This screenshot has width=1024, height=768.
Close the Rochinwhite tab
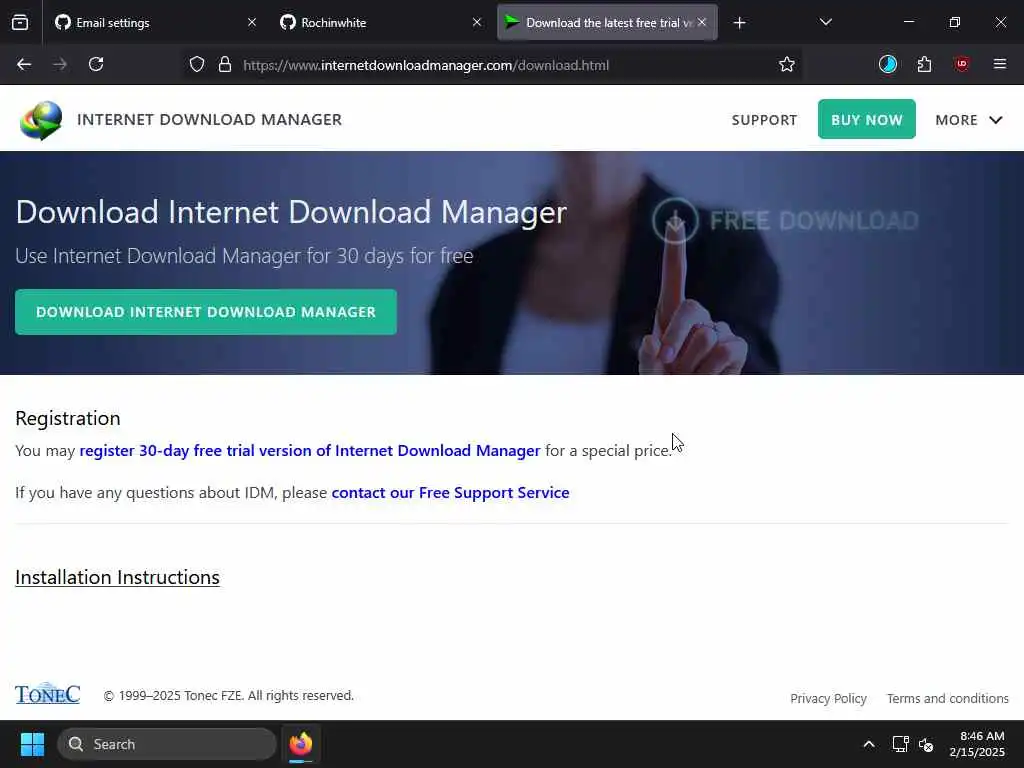coord(477,23)
